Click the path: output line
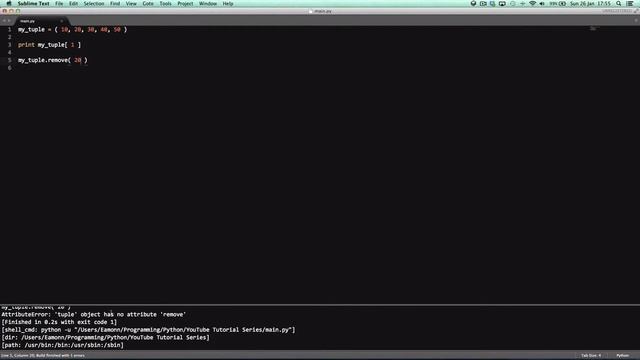The height and width of the screenshot is (360, 640). click(x=62, y=345)
